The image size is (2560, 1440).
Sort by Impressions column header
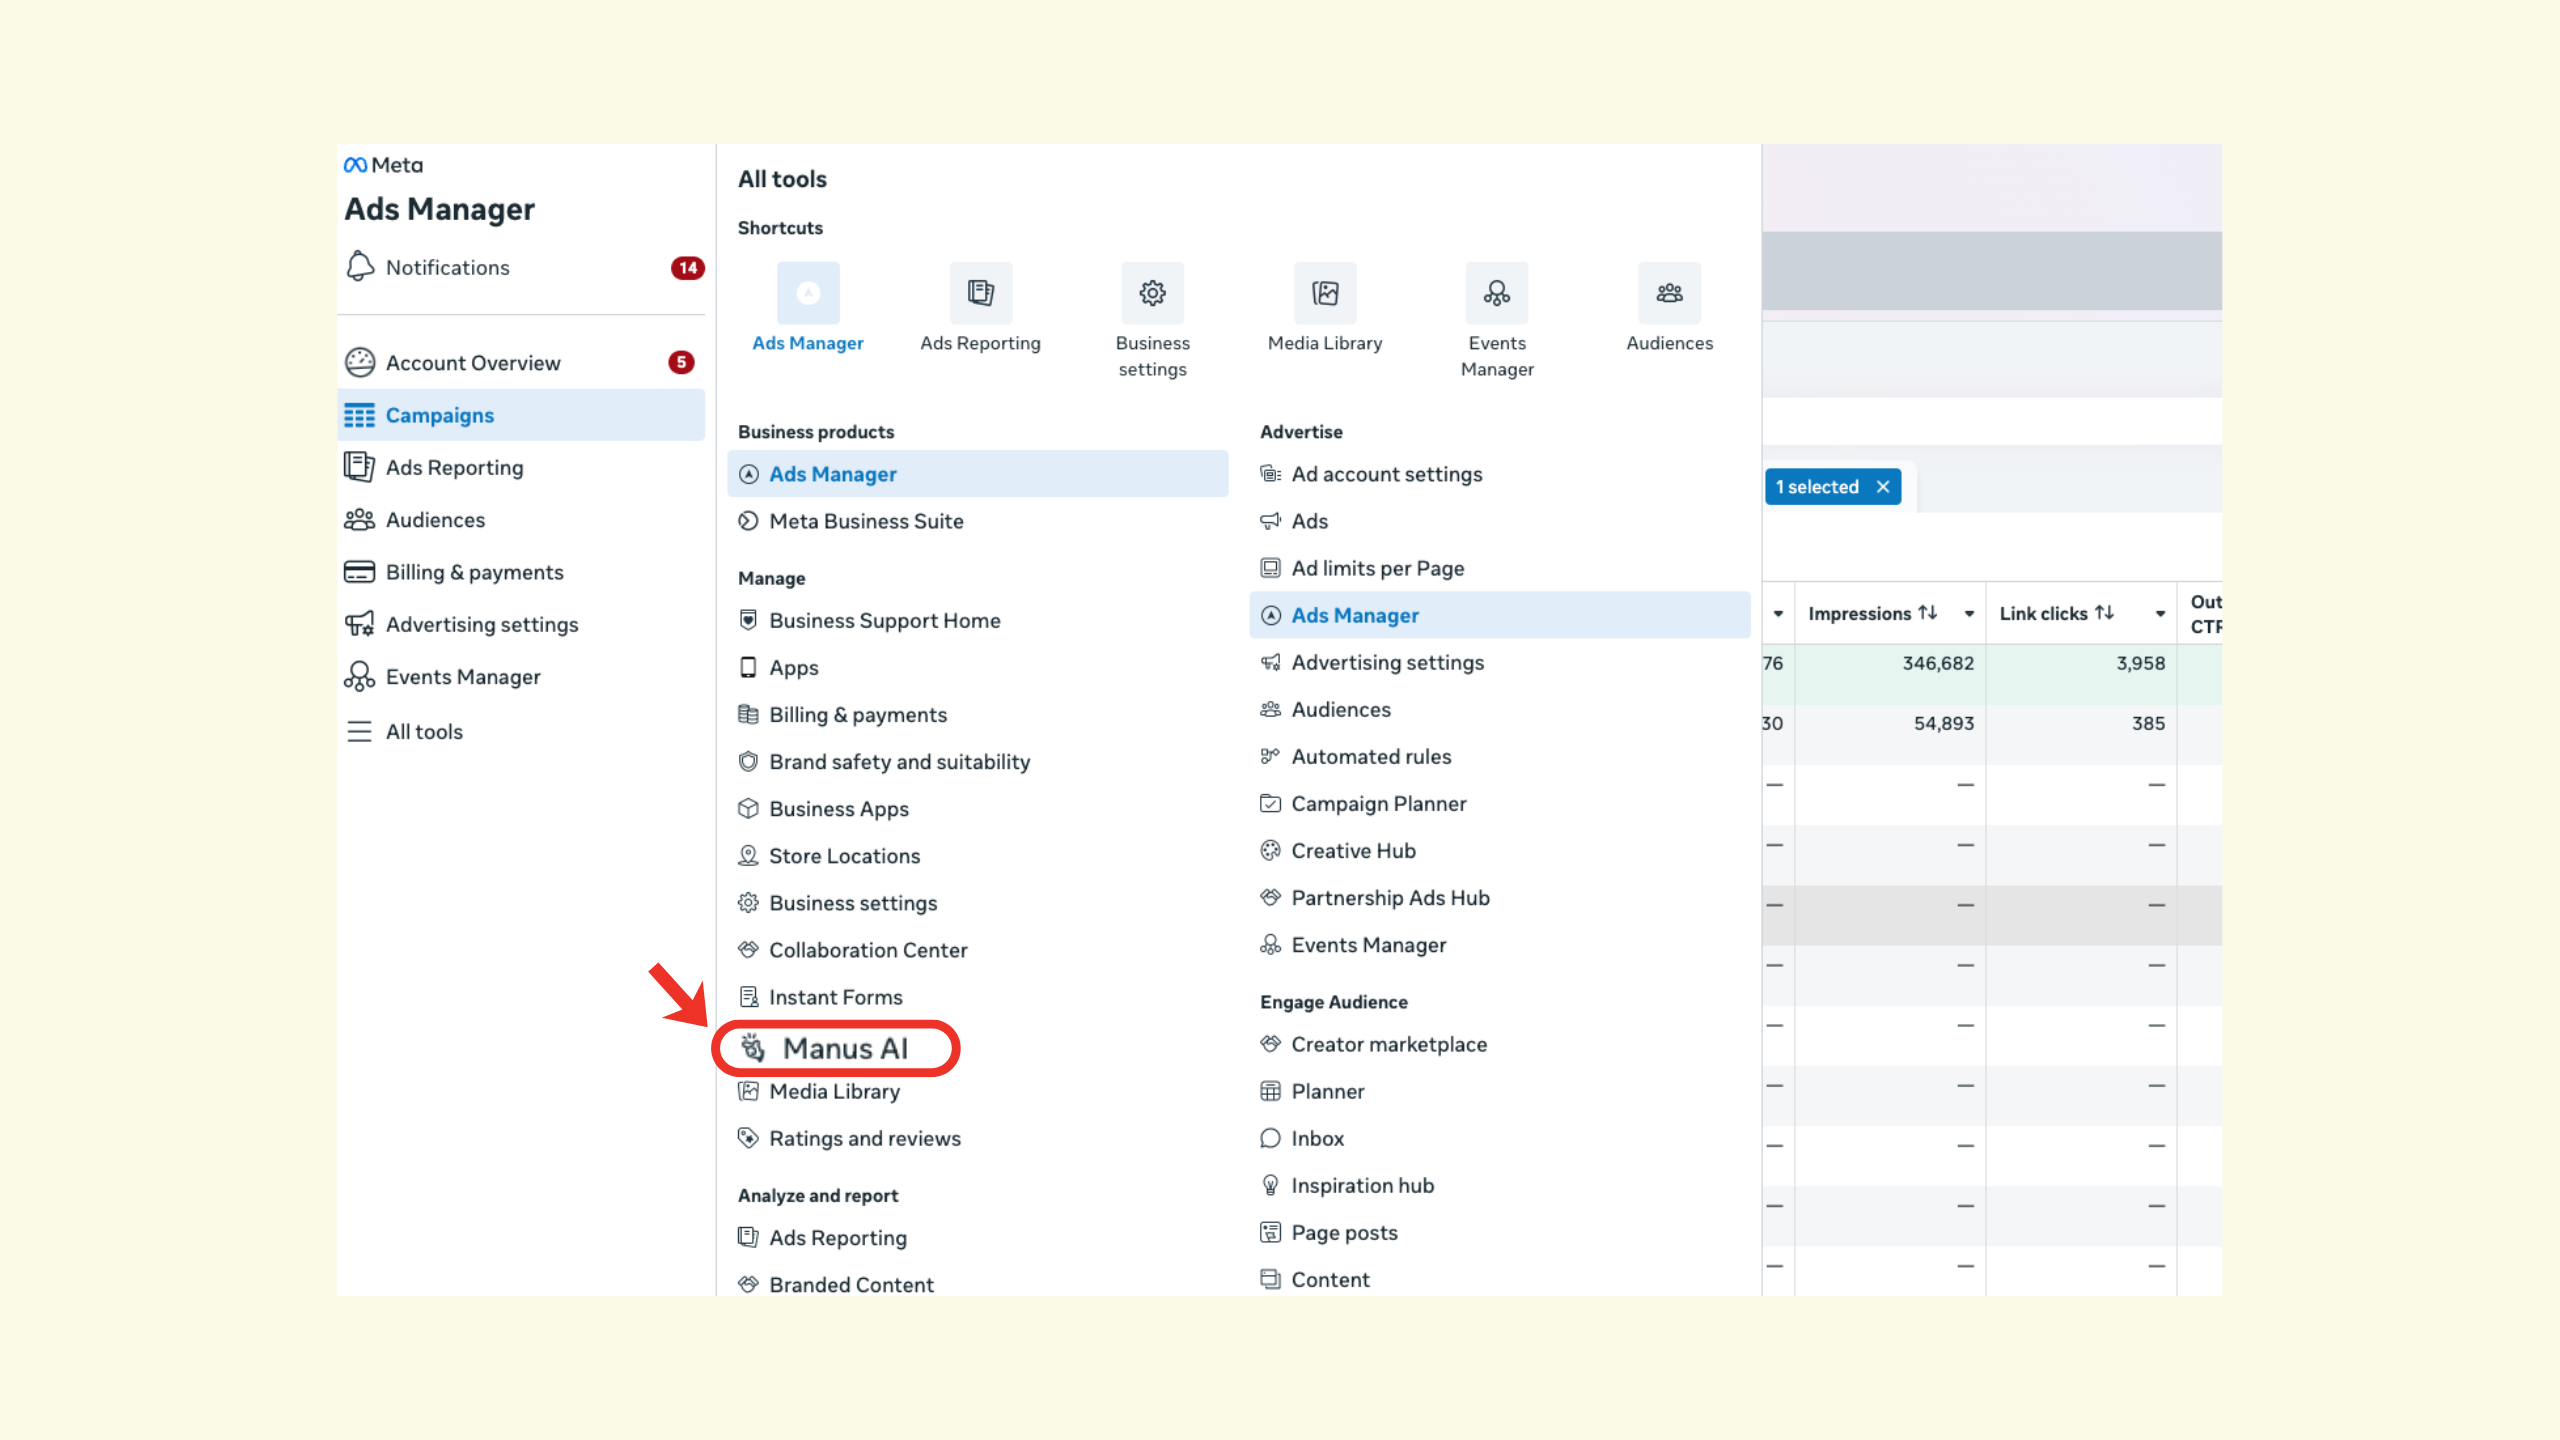click(1870, 614)
